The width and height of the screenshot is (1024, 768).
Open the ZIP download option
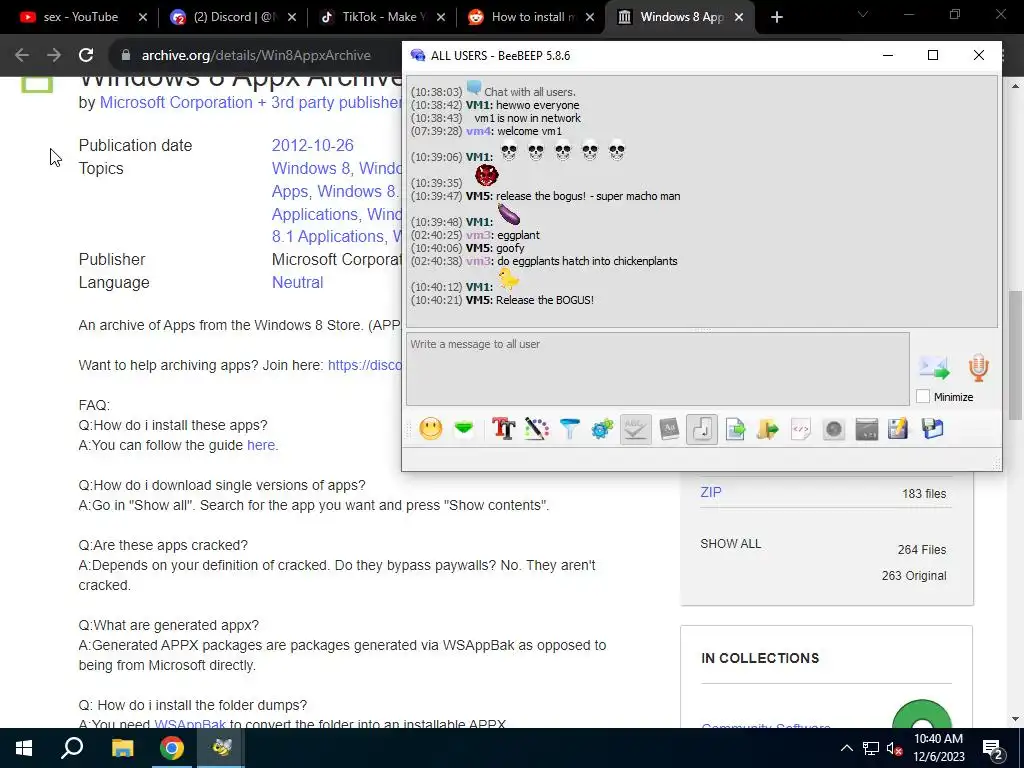[711, 492]
